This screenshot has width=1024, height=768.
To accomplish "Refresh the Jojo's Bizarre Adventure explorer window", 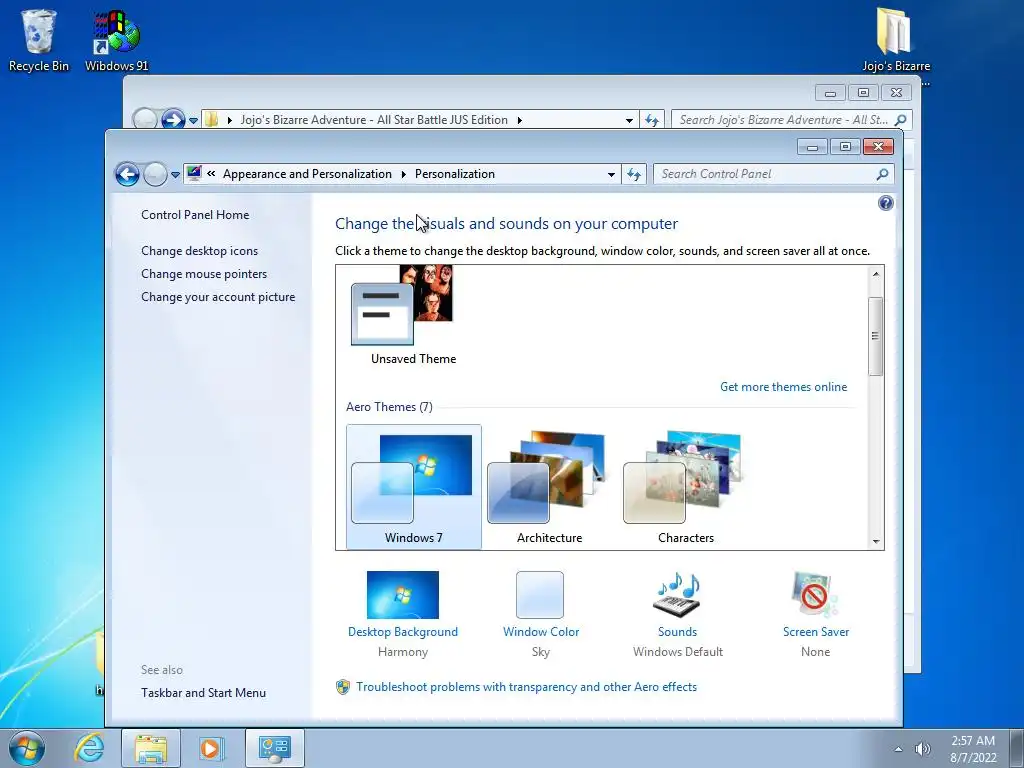I will pyautogui.click(x=652, y=120).
